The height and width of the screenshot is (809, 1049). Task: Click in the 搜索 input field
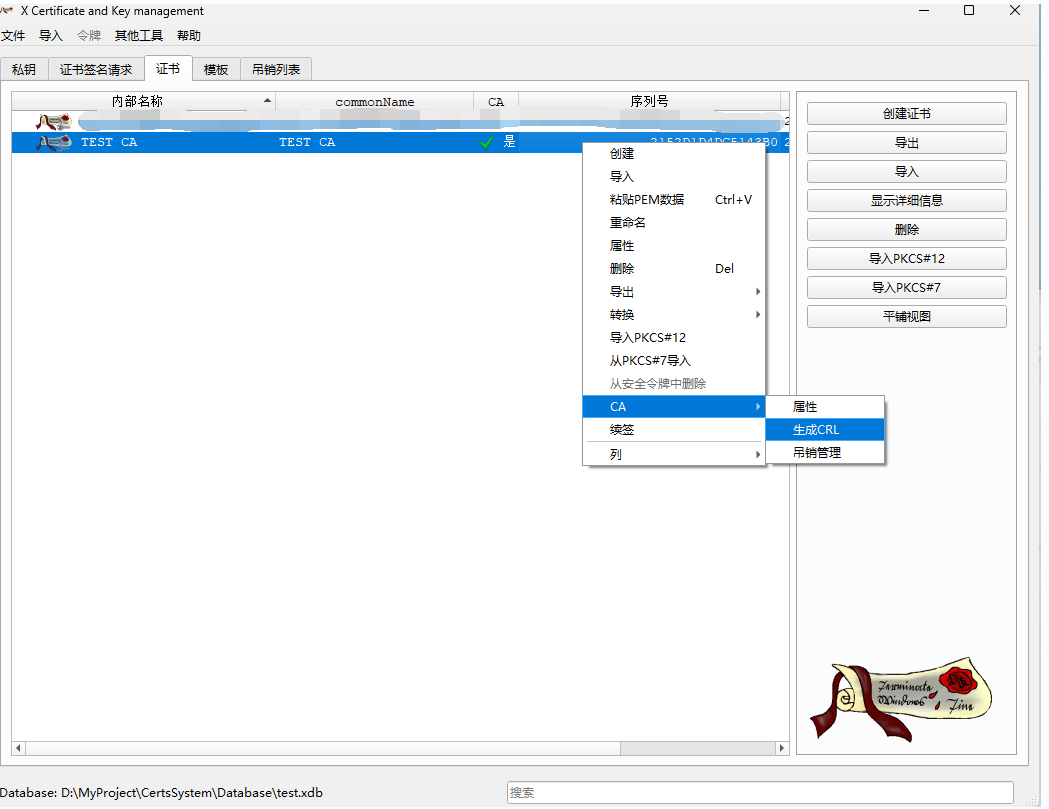click(759, 792)
